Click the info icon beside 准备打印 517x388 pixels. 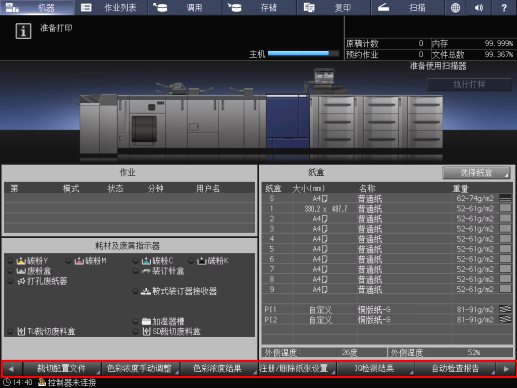23,31
